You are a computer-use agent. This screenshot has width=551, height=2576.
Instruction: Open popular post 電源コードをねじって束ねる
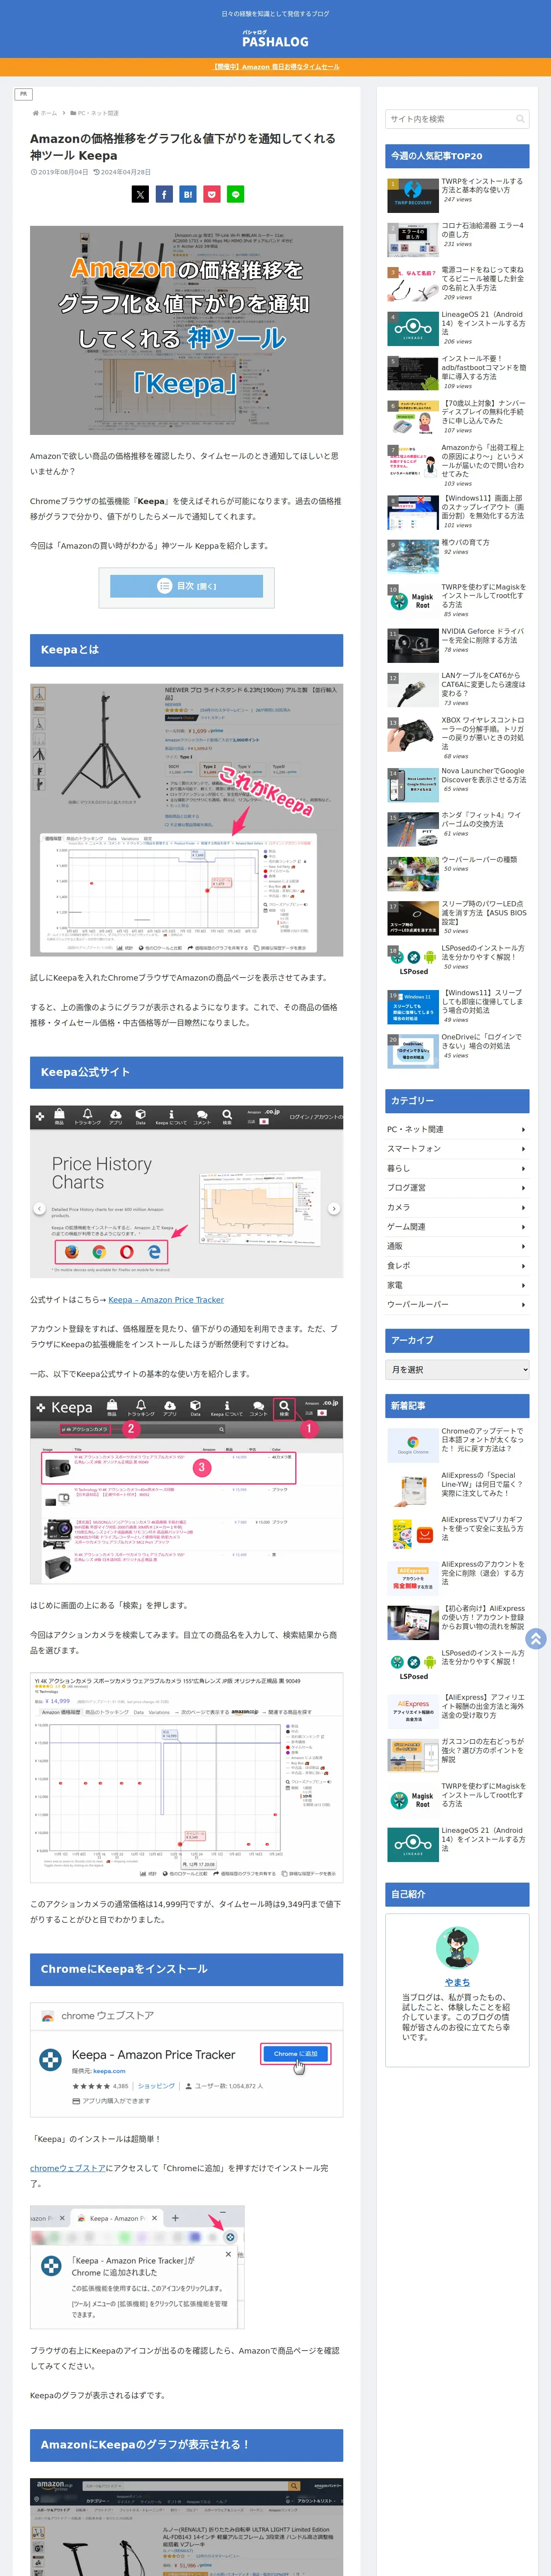457,283
